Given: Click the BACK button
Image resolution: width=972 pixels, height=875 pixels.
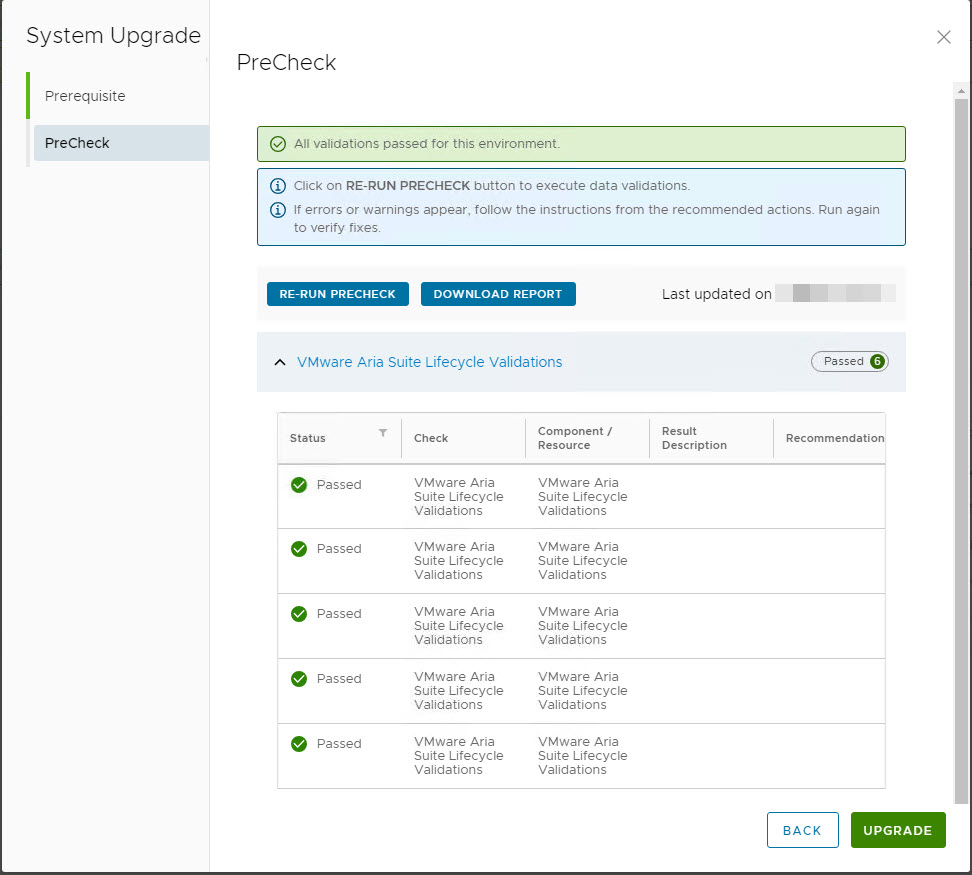Looking at the screenshot, I should [x=802, y=829].
